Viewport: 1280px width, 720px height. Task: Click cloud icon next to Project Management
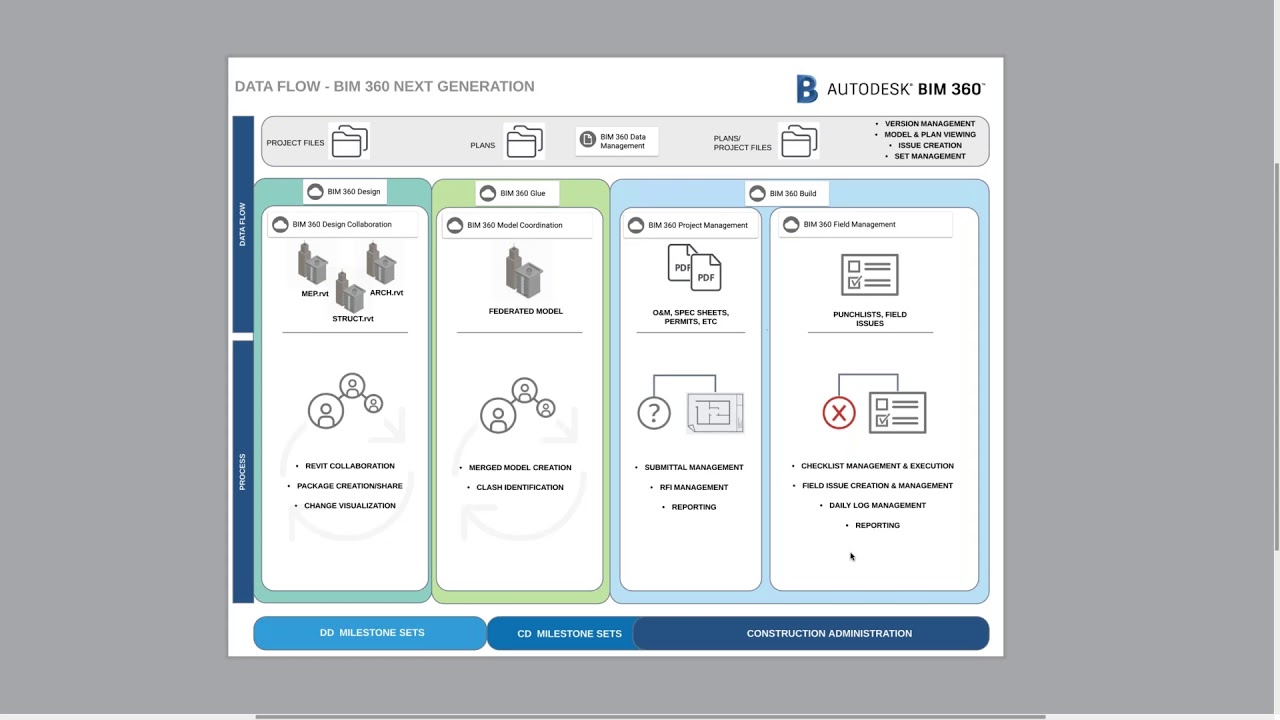(x=636, y=225)
